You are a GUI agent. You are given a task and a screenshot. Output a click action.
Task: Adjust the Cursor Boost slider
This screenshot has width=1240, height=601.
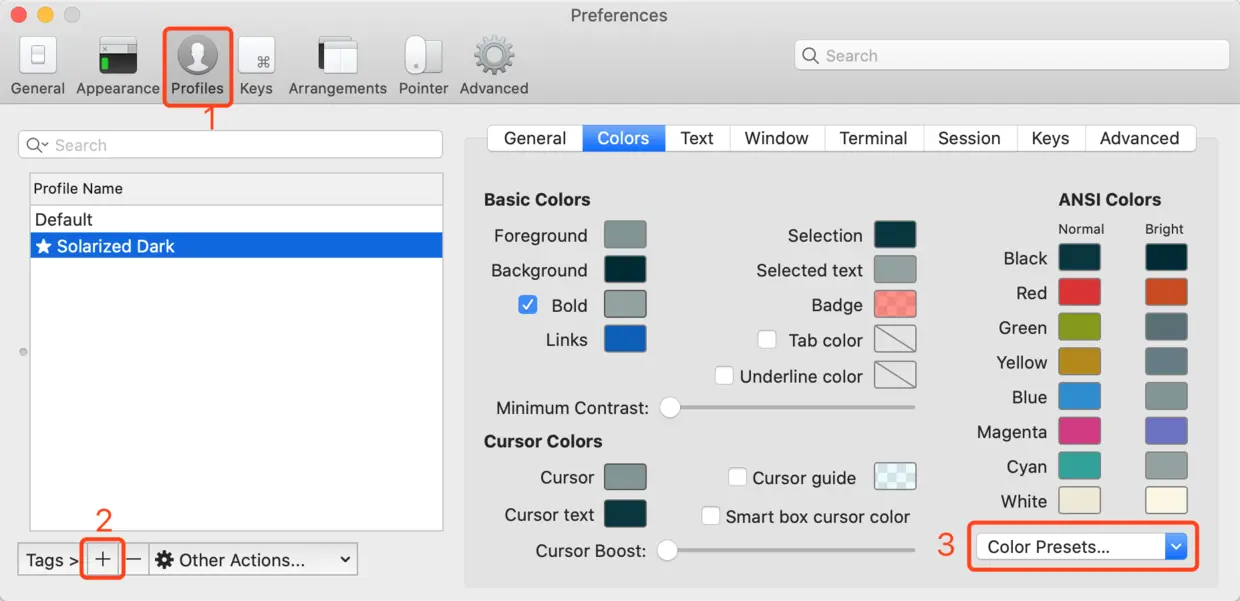tap(667, 550)
